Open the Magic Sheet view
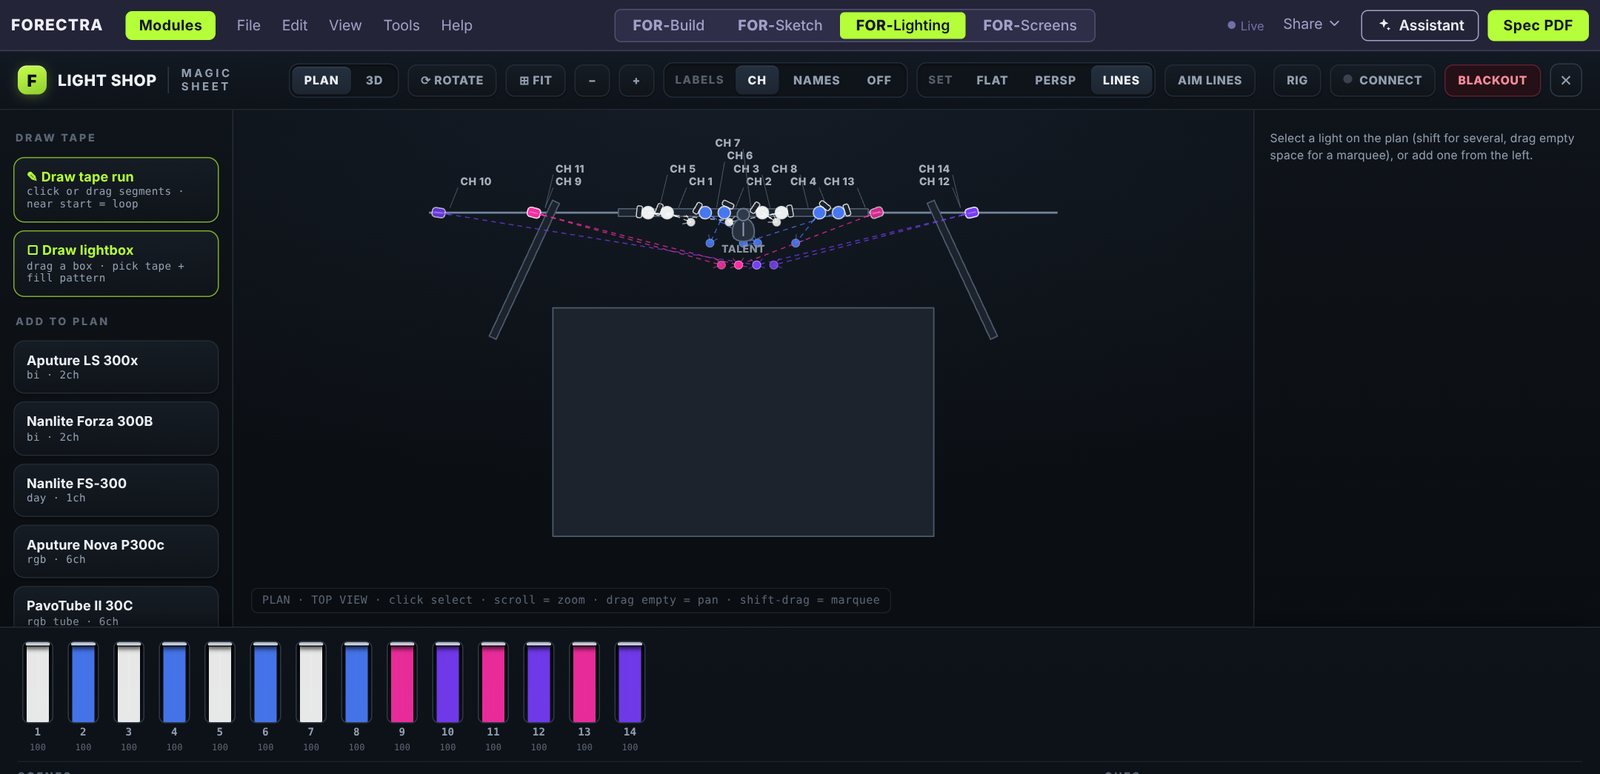Screen dimensions: 1600x774 (x=205, y=80)
